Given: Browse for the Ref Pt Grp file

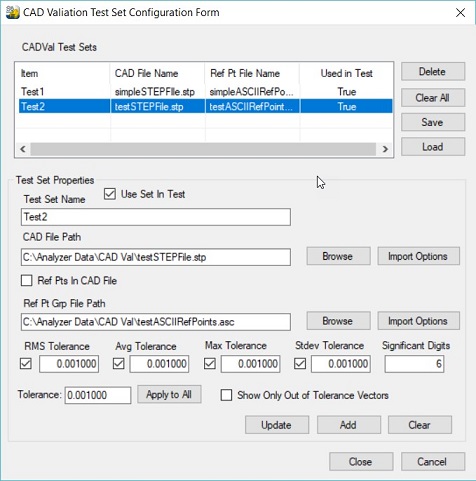Looking at the screenshot, I should pyautogui.click(x=338, y=321).
